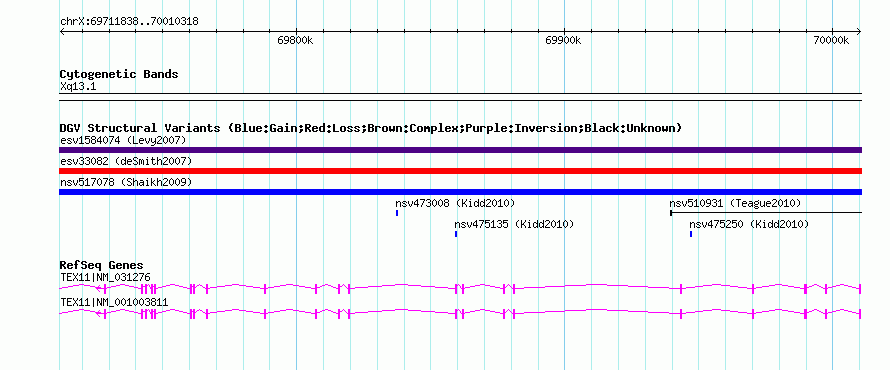890x370 pixels.
Task: Click the 69800k ruler label
Action: tap(295, 40)
